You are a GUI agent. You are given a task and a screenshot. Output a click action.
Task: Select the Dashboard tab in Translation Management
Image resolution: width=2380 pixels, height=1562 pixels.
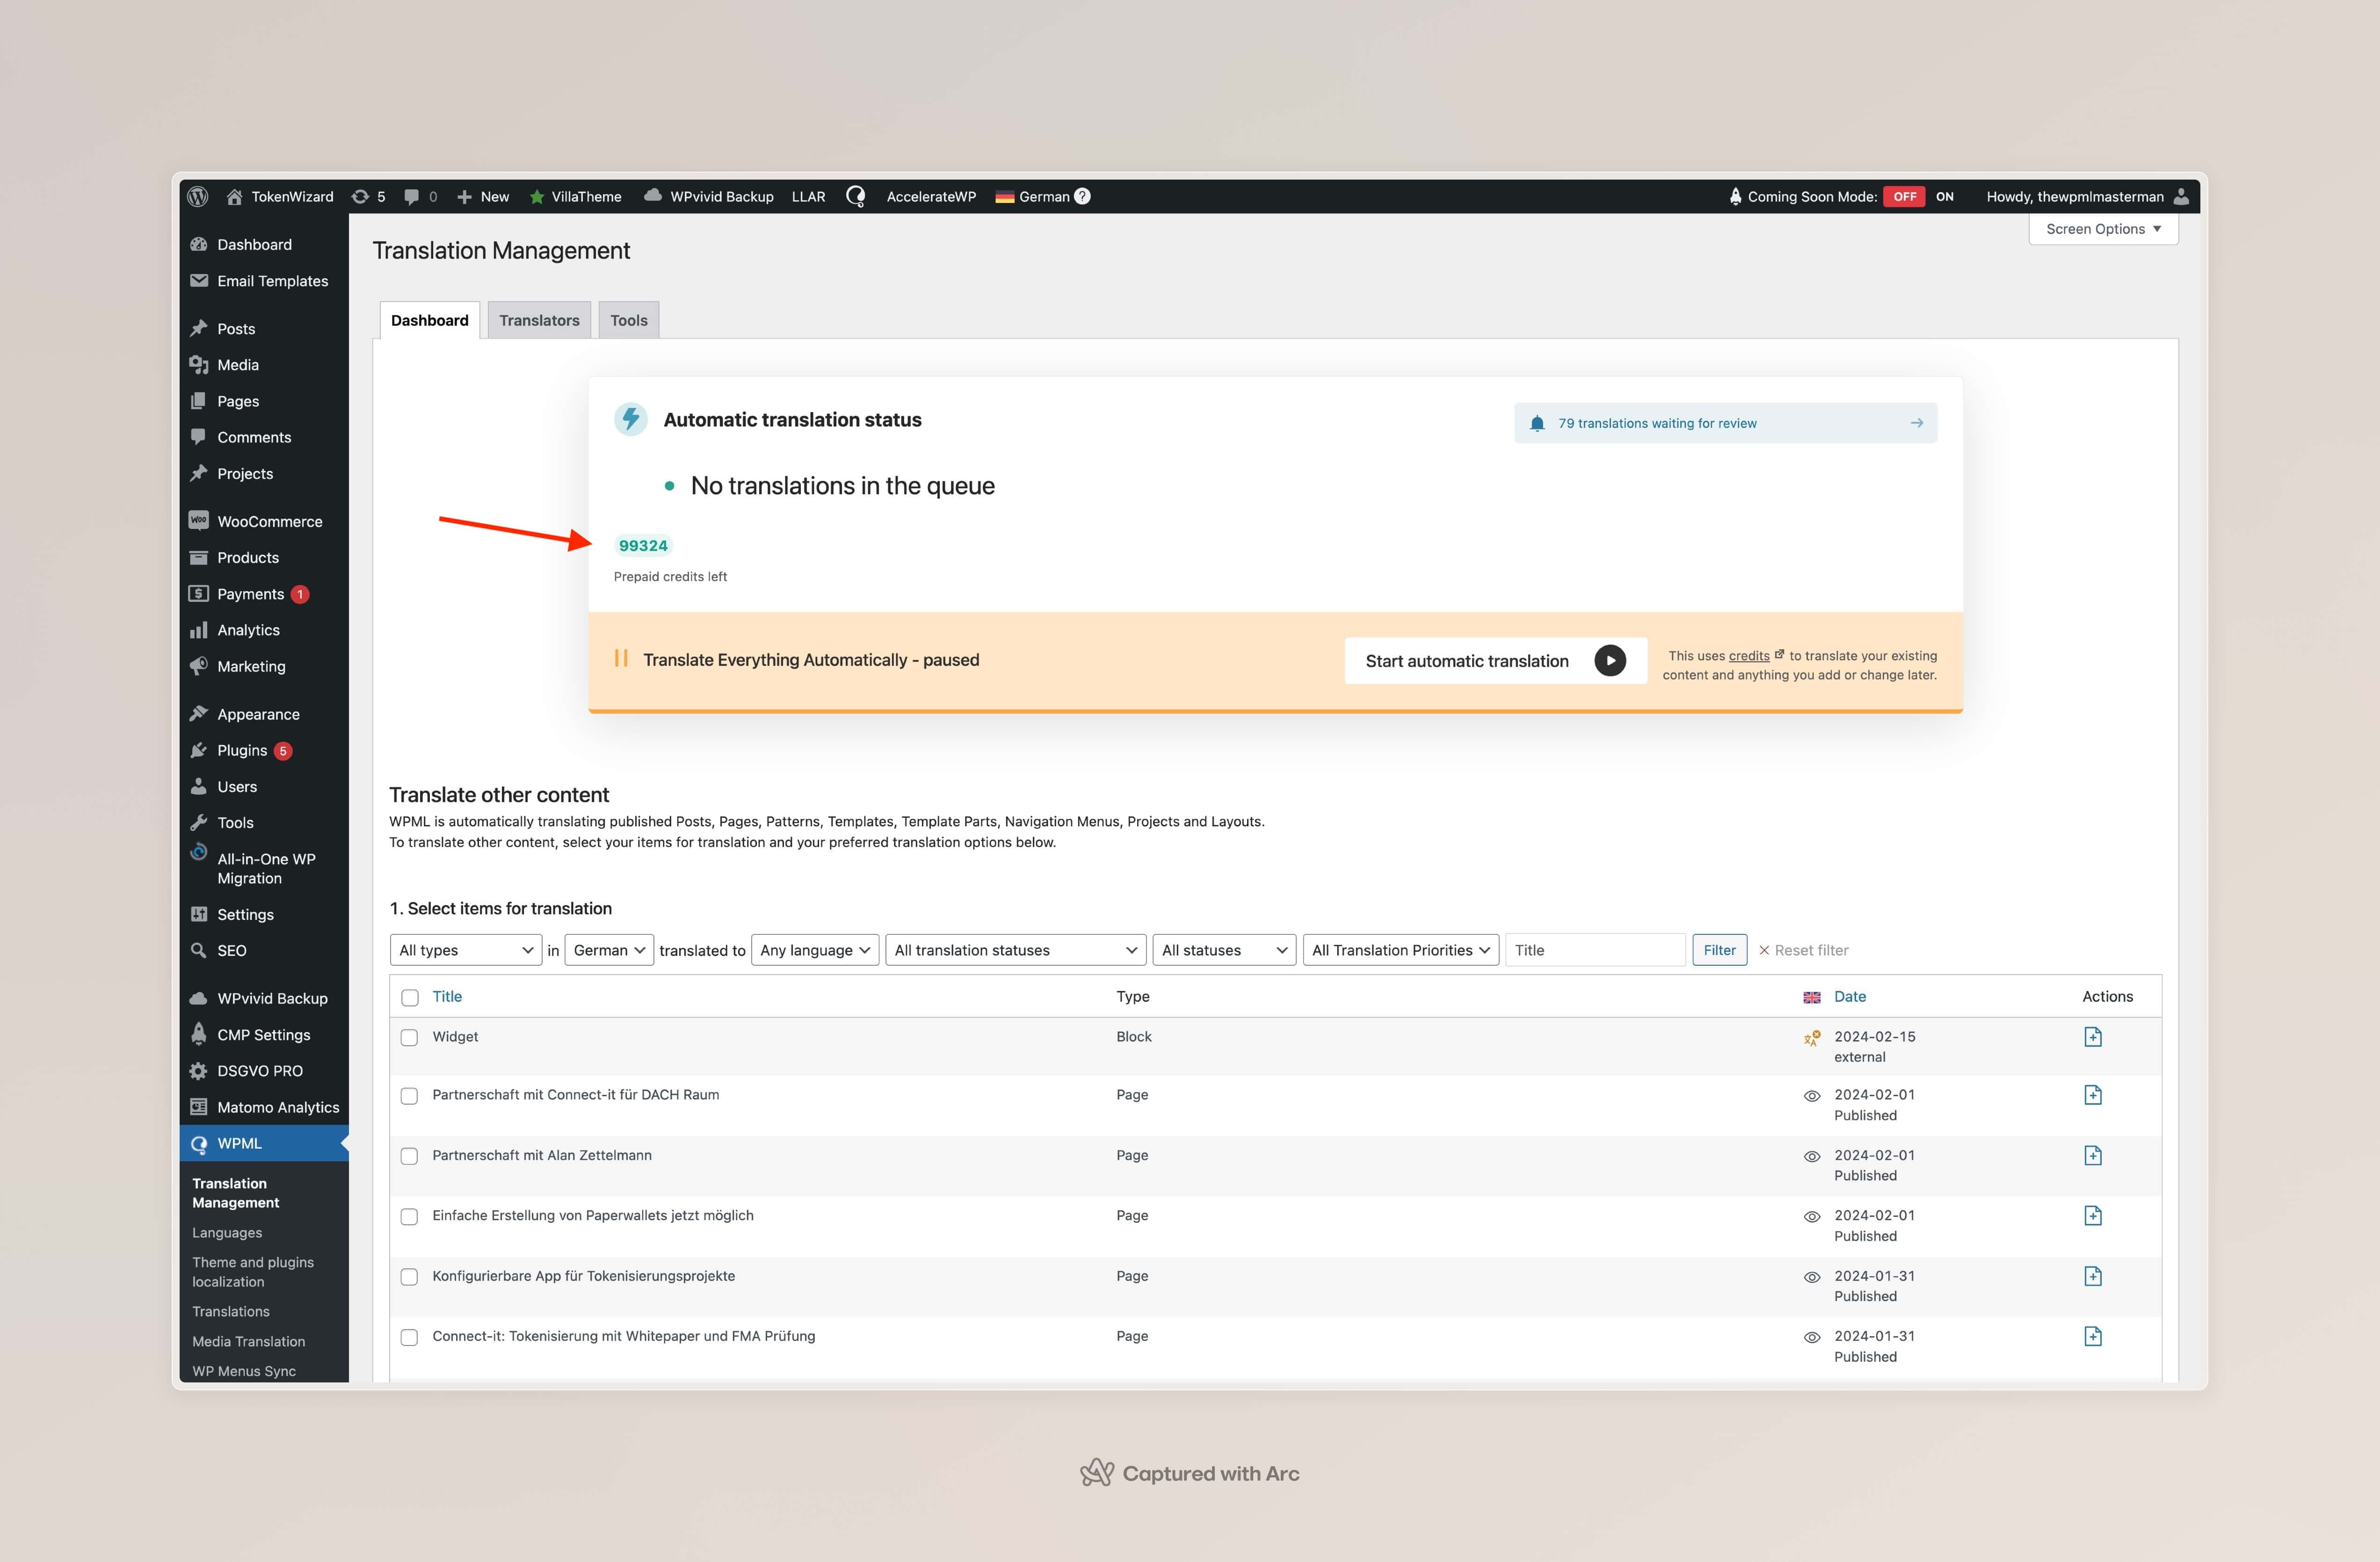[x=429, y=320]
